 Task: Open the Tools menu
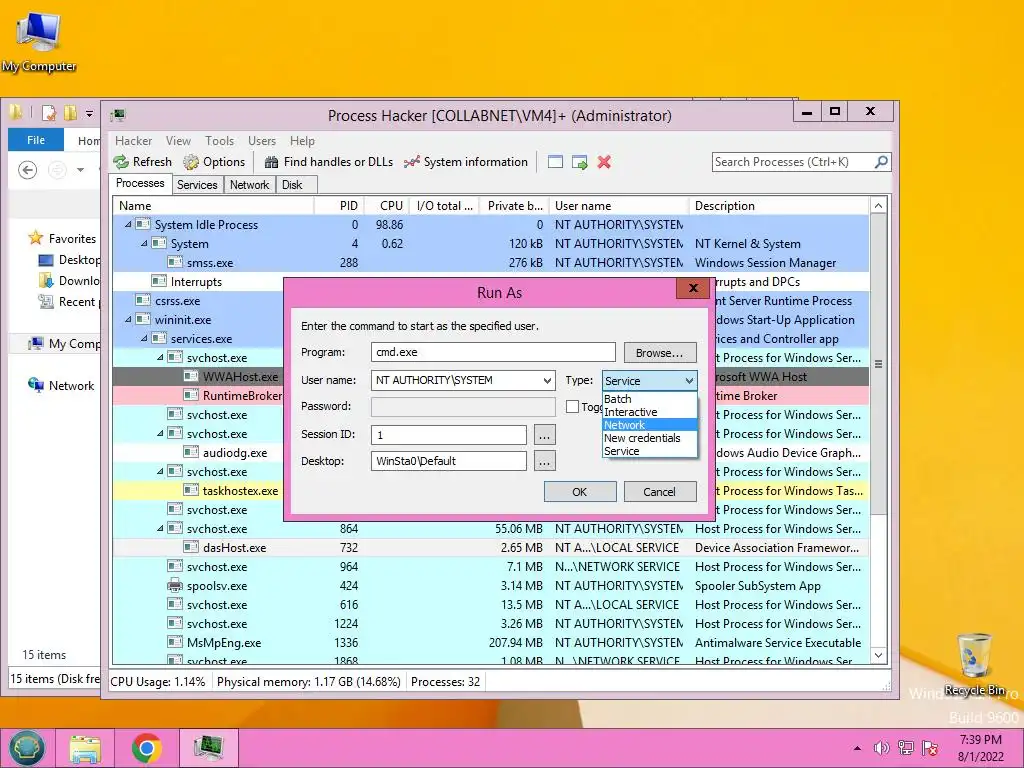pos(219,141)
